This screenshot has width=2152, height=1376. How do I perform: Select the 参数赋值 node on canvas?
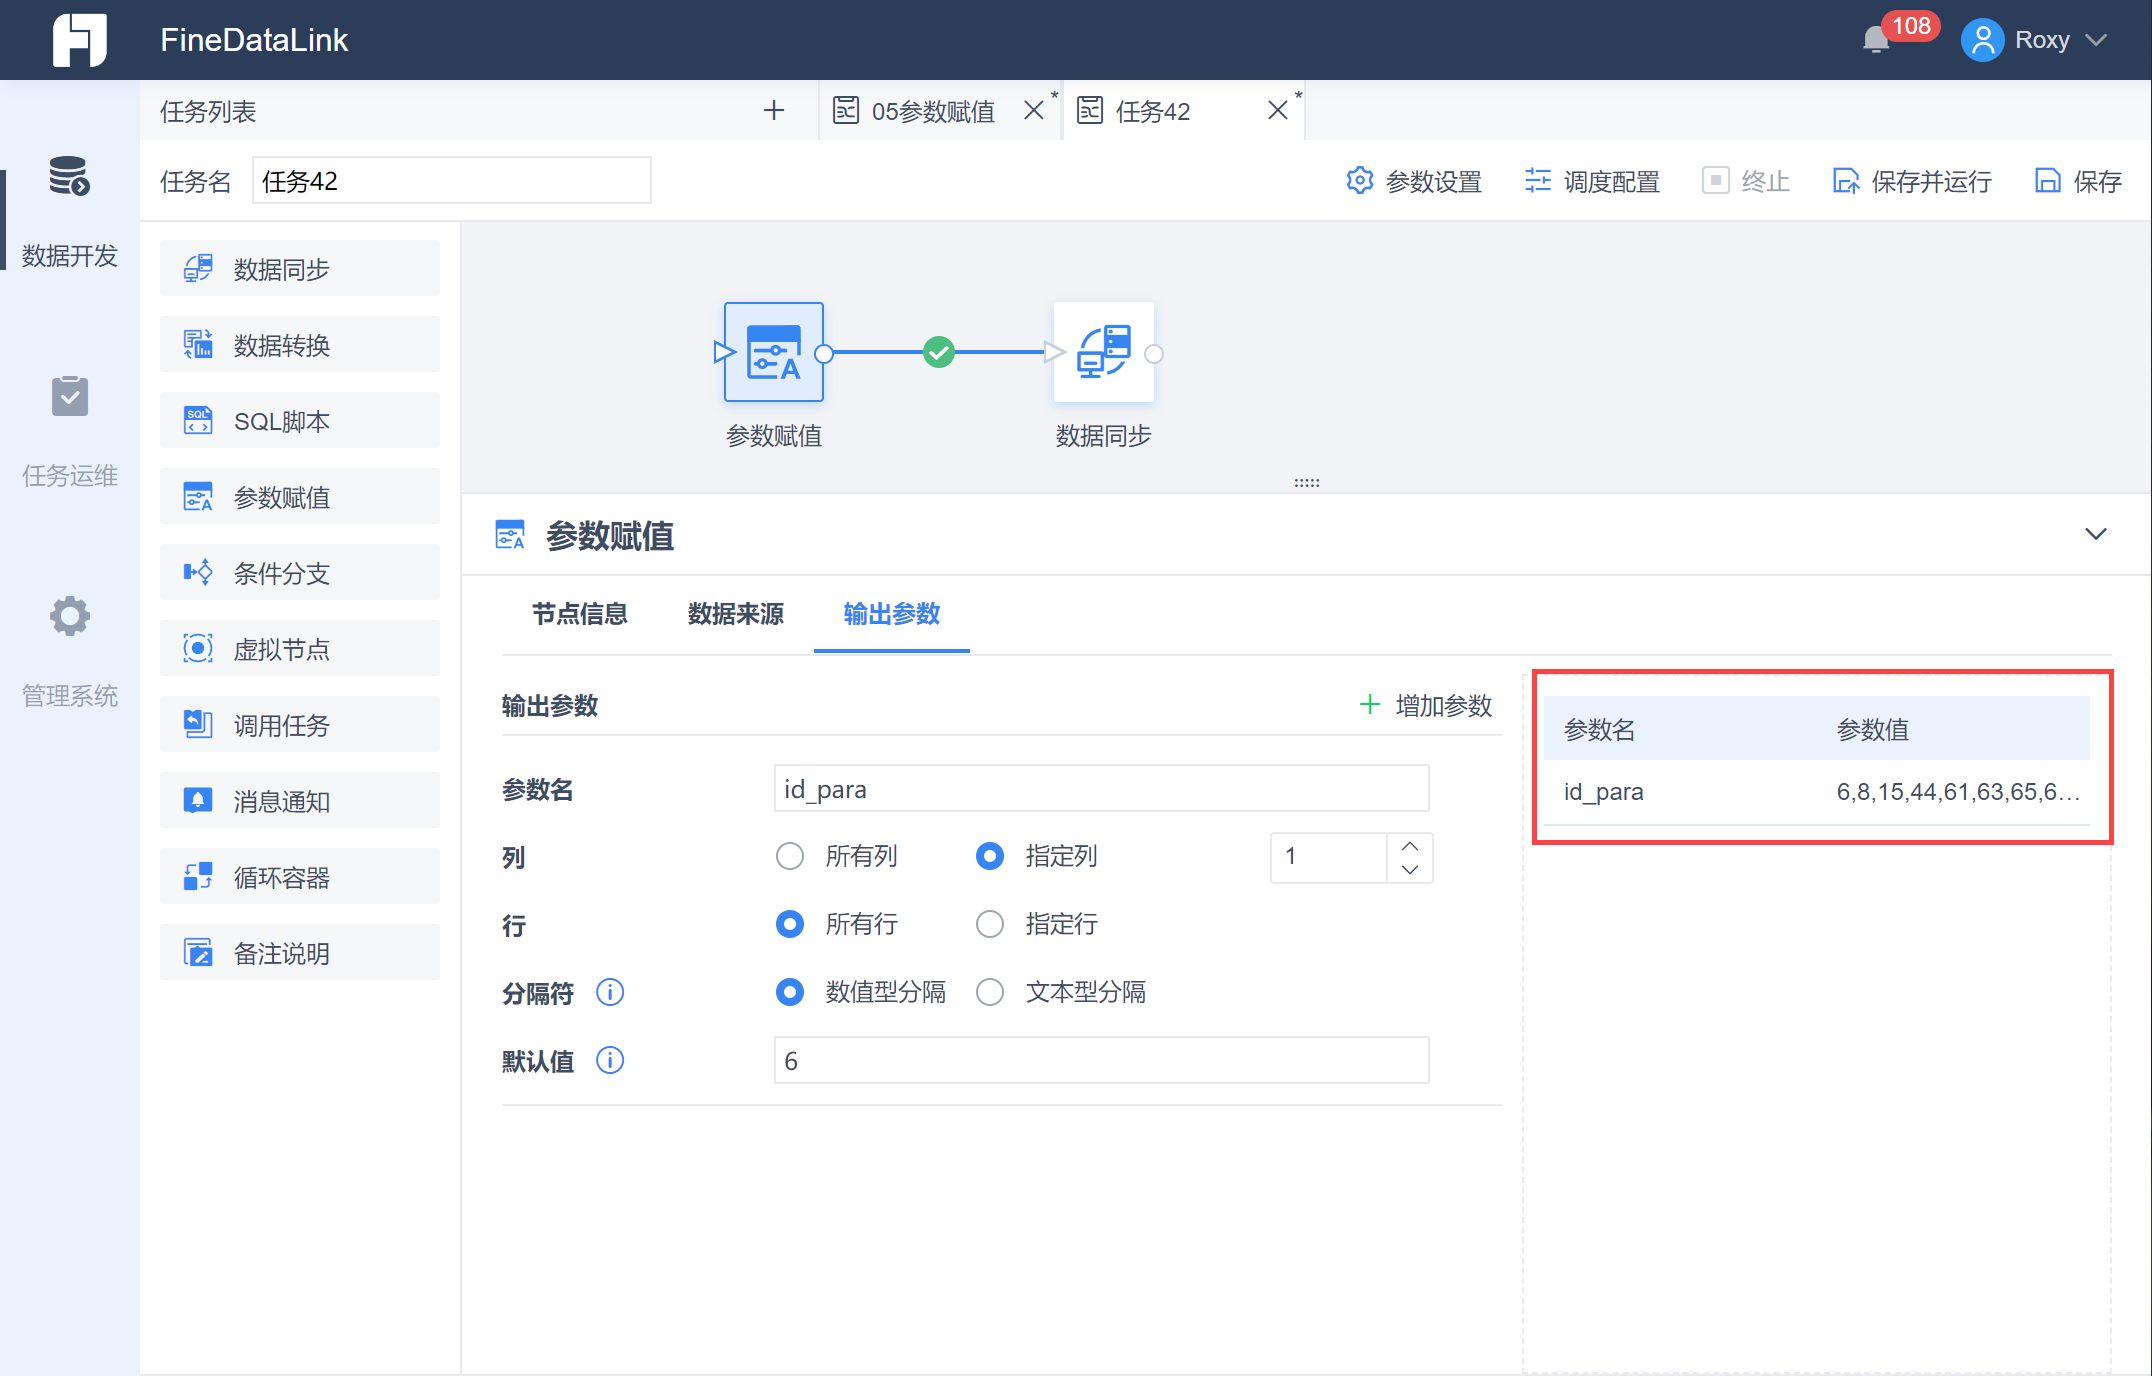pyautogui.click(x=773, y=353)
